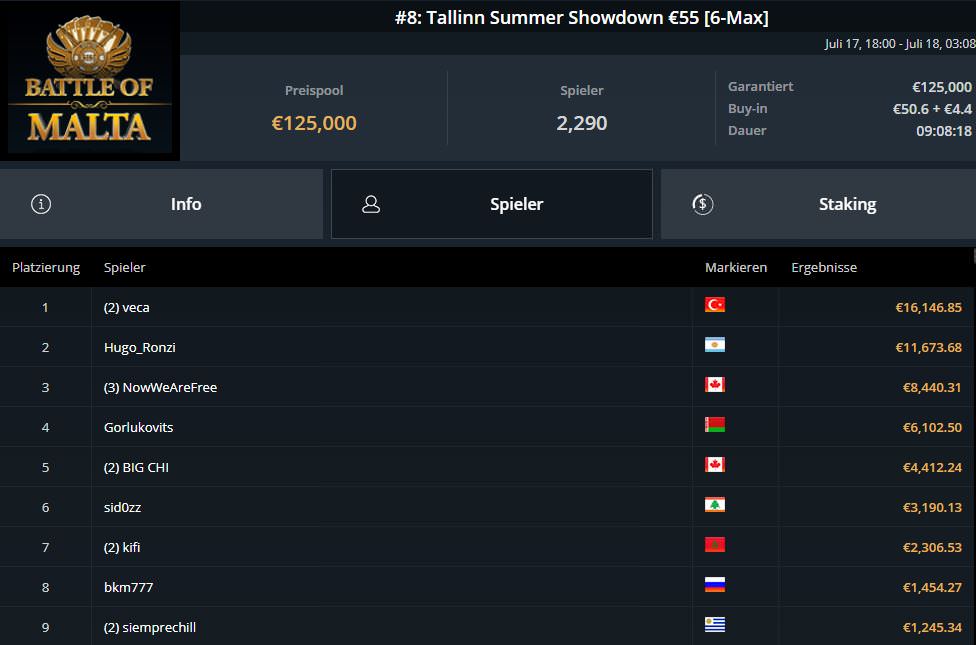Click the Ergebnisse column header

(x=824, y=267)
